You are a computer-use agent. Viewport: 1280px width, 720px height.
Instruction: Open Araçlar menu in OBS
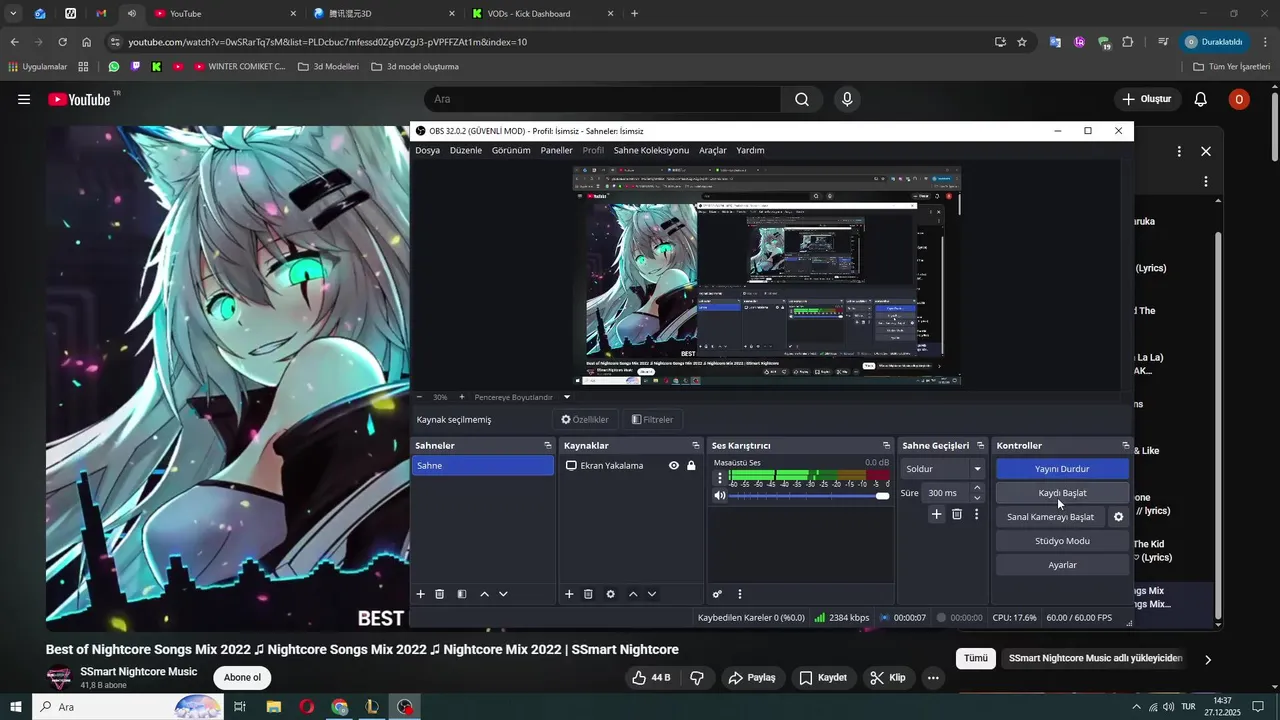[713, 150]
